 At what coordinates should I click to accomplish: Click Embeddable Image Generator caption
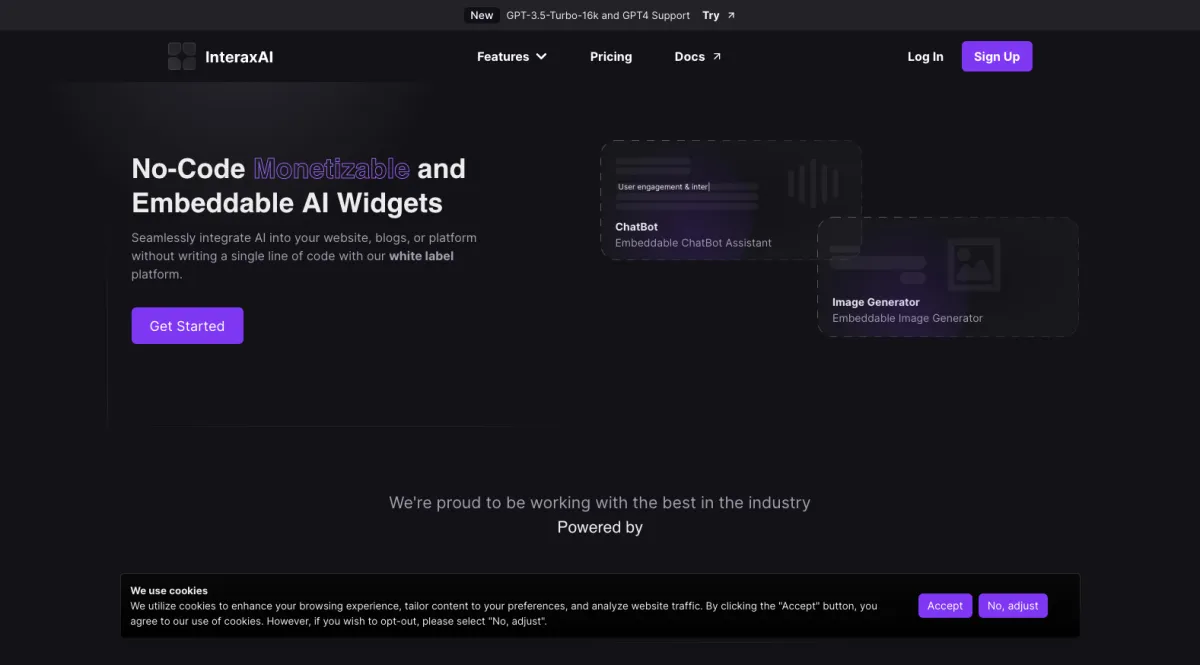(907, 318)
